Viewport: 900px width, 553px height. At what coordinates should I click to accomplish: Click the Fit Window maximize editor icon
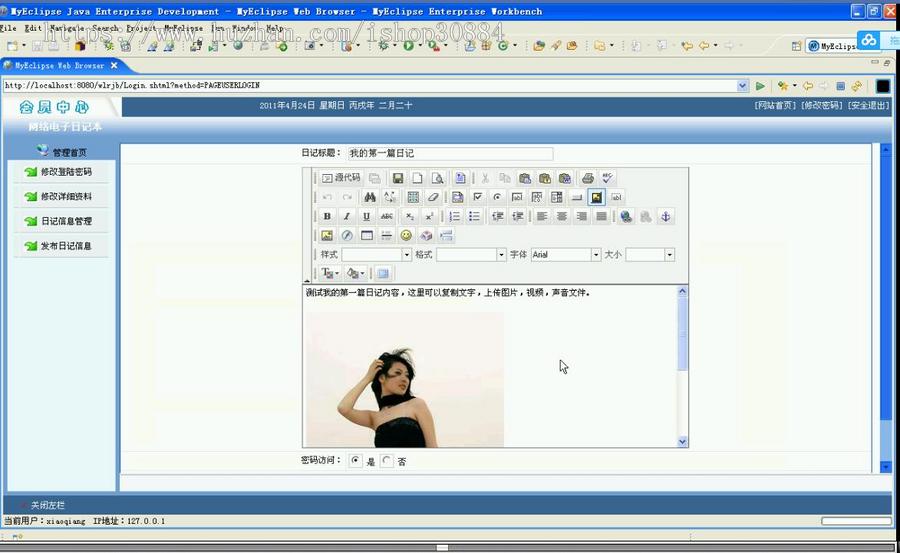(383, 273)
